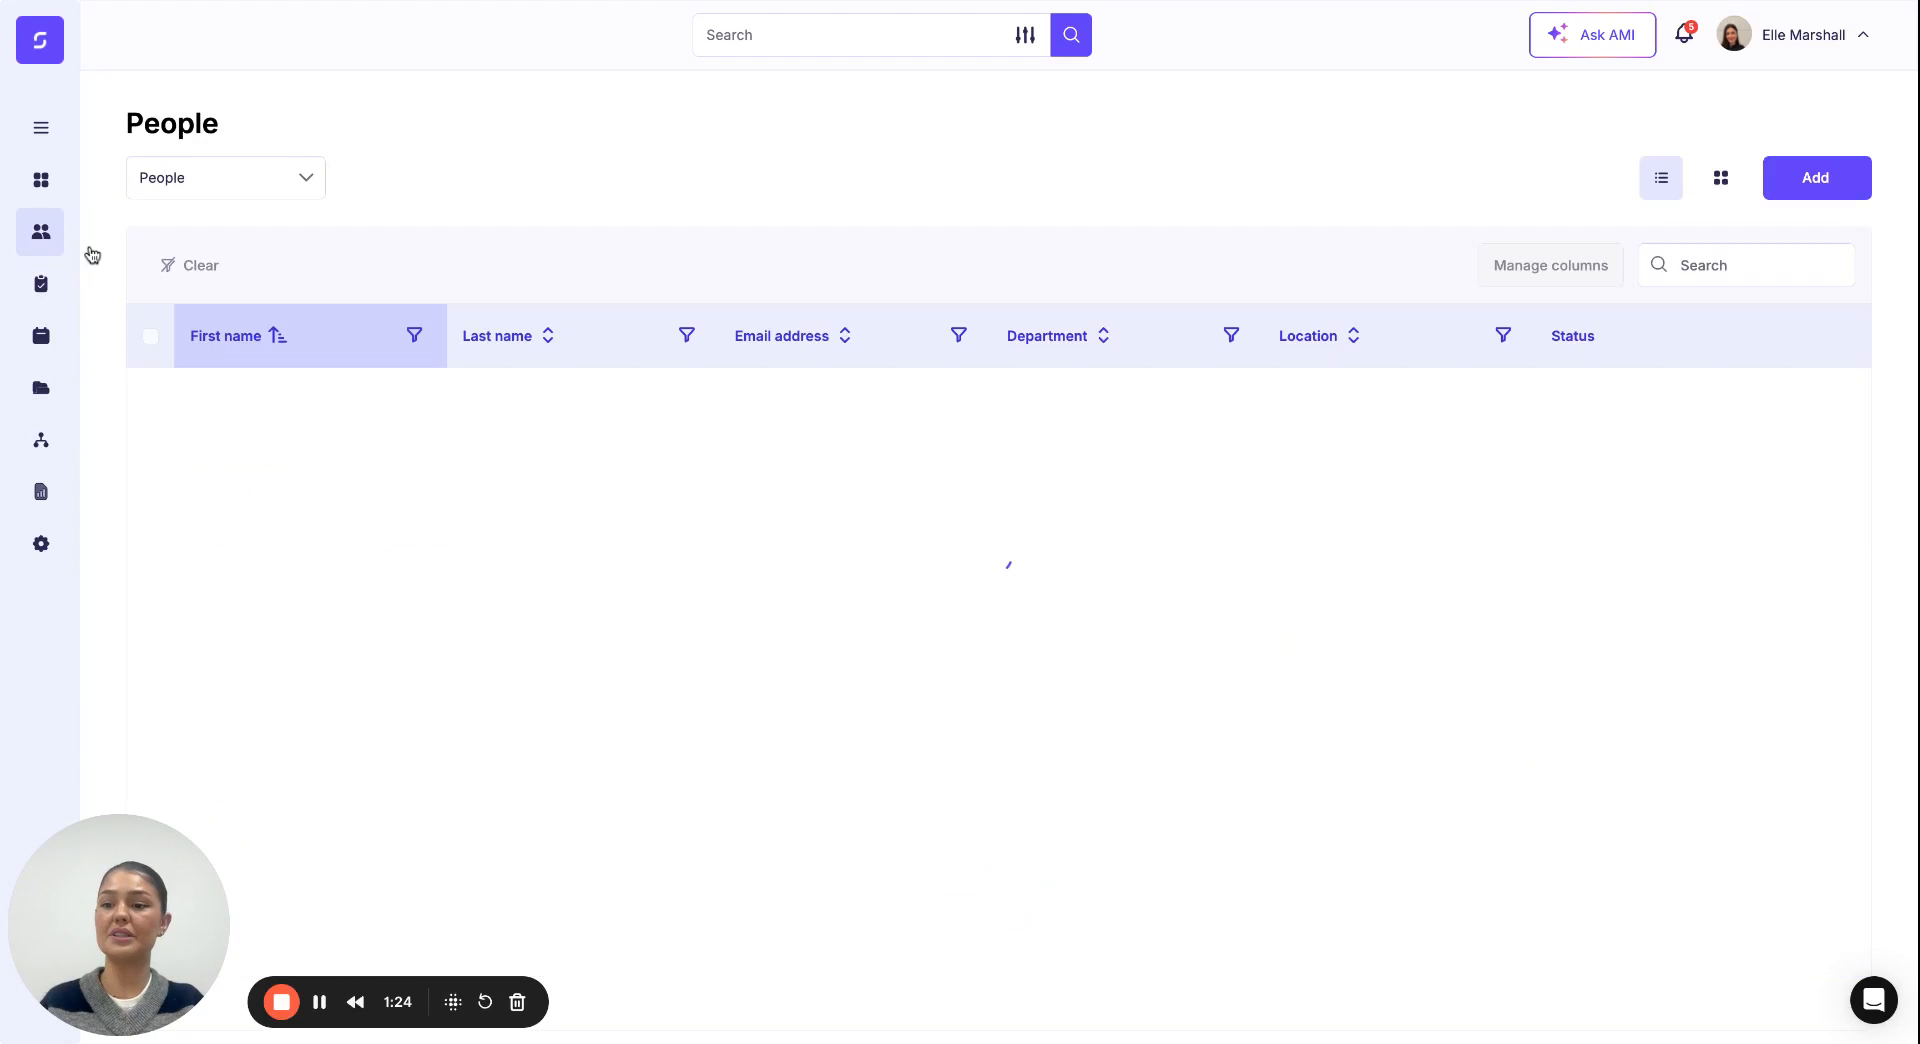Open the People view dropdown
Image resolution: width=1920 pixels, height=1044 pixels.
pos(225,177)
